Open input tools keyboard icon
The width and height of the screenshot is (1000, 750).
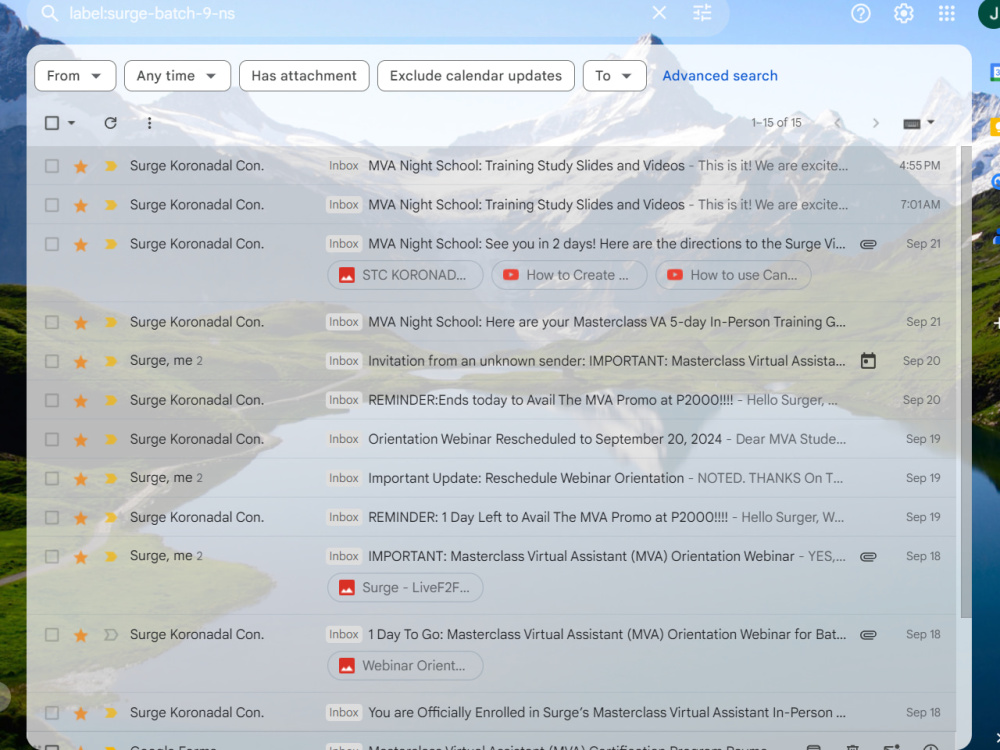click(911, 123)
